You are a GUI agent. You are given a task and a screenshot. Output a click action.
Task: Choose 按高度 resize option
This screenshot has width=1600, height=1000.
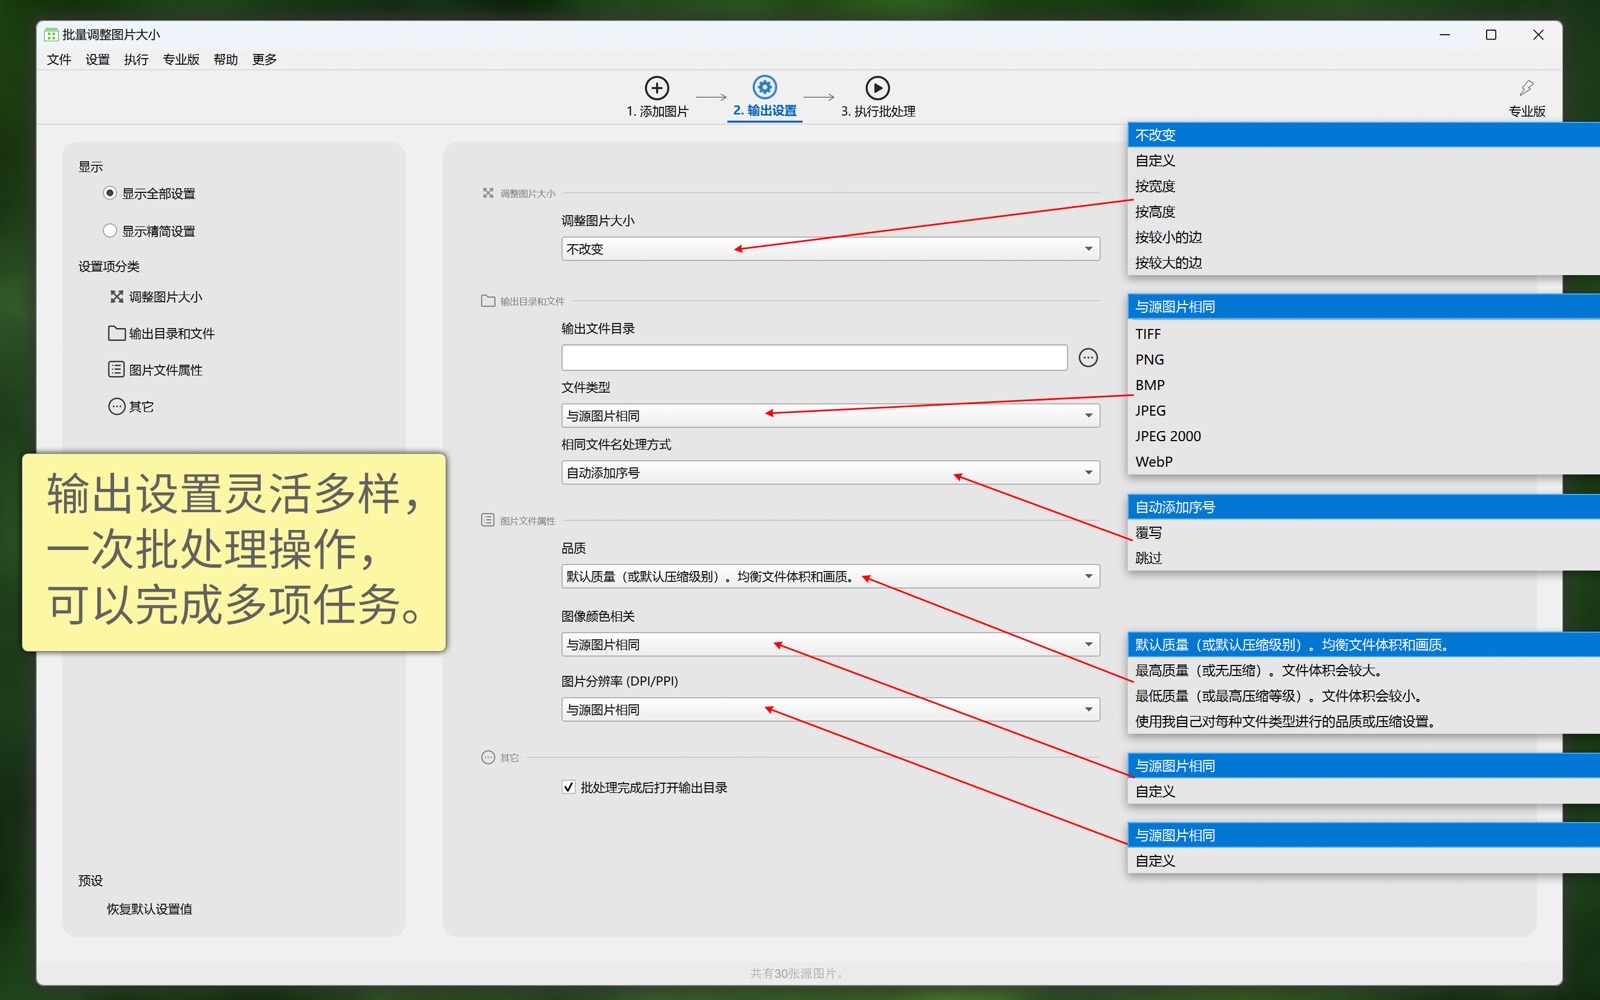click(1363, 212)
